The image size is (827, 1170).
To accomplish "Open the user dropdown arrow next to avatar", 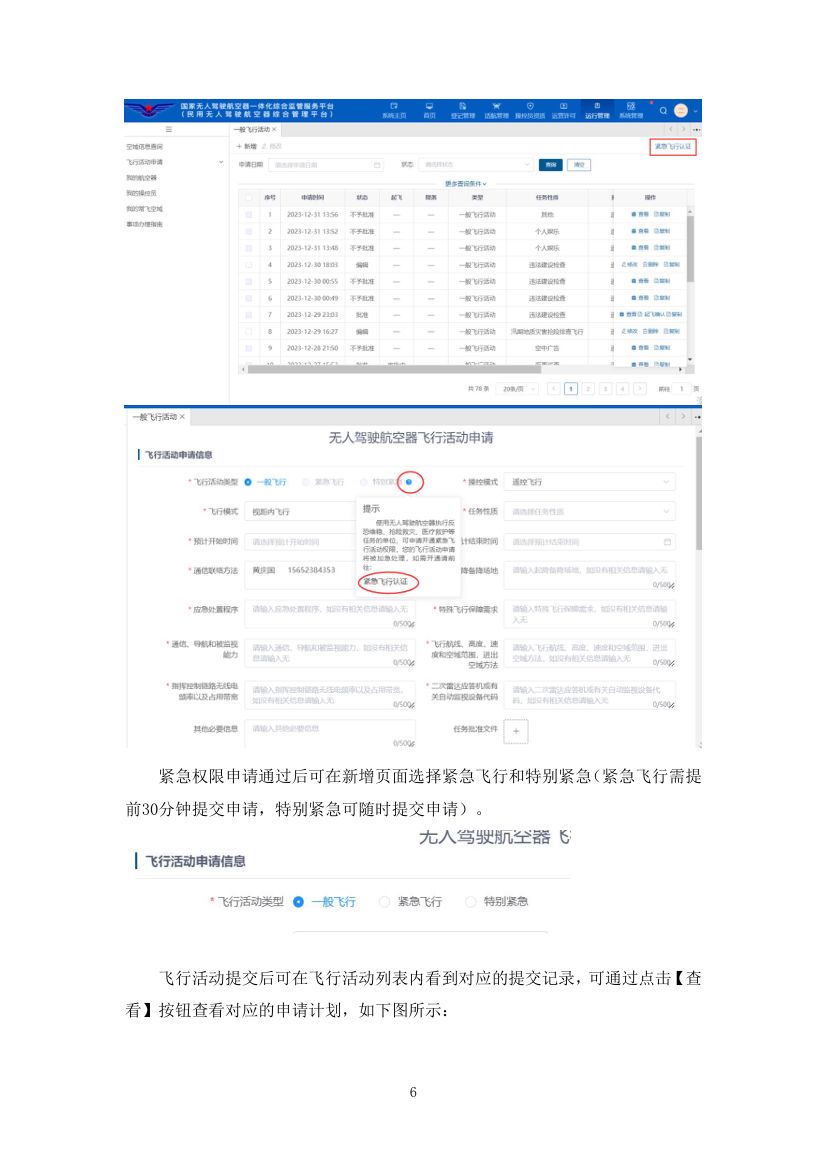I will (x=695, y=111).
